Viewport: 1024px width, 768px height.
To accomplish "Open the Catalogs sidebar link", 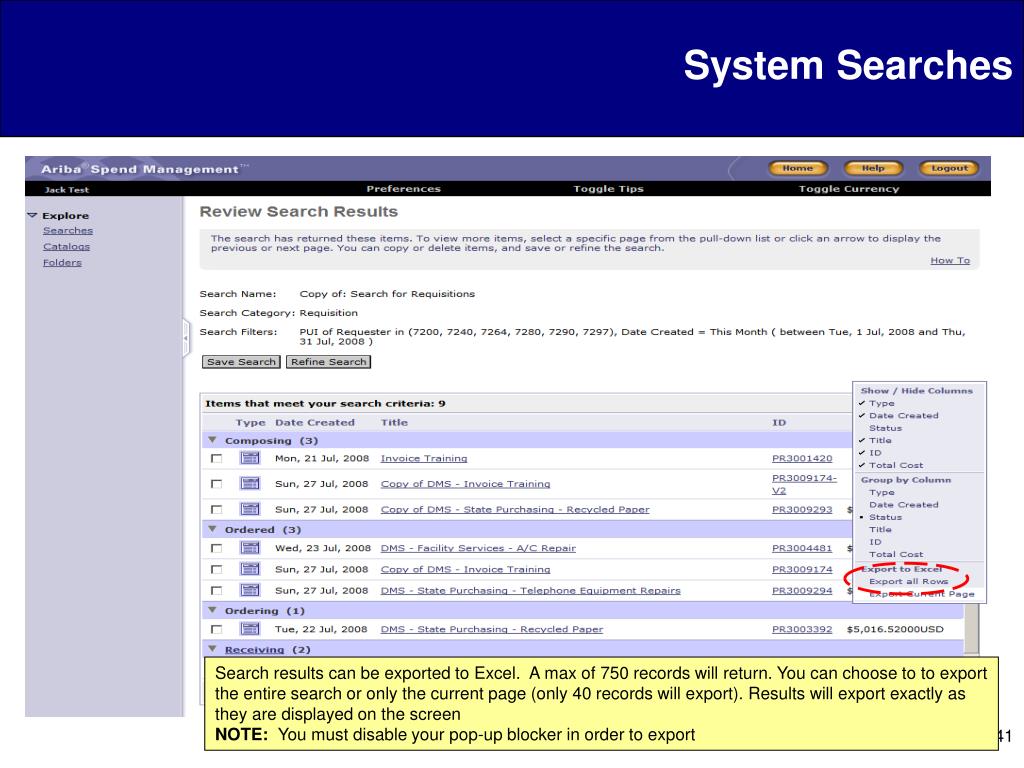I will click(66, 246).
